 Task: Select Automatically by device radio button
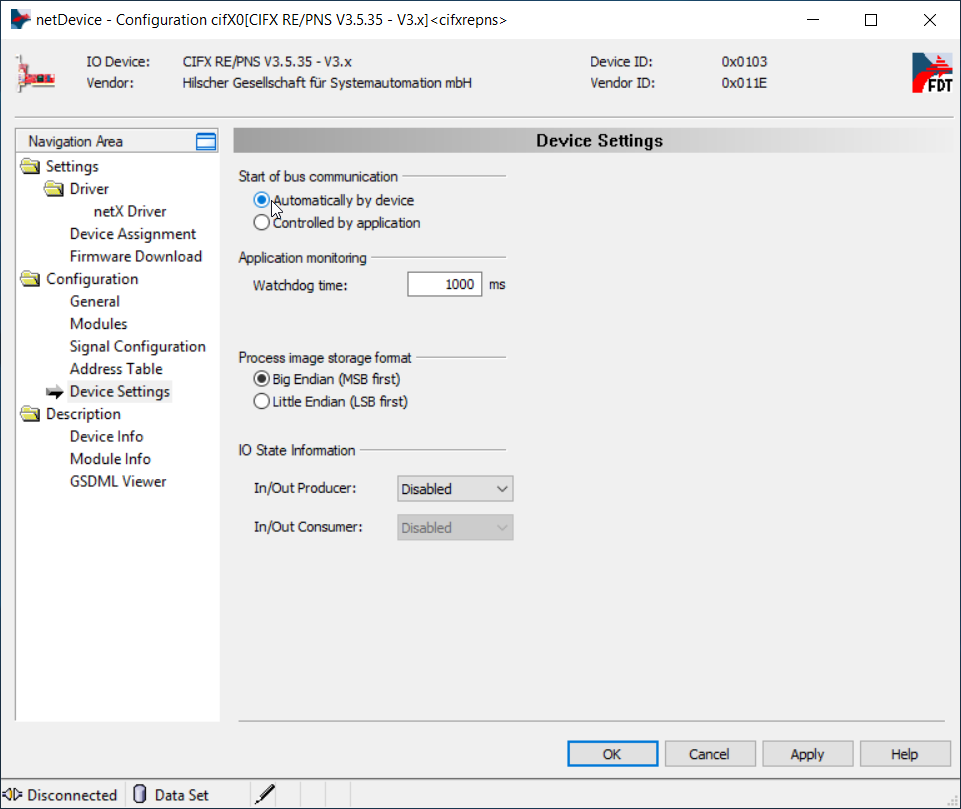(262, 200)
